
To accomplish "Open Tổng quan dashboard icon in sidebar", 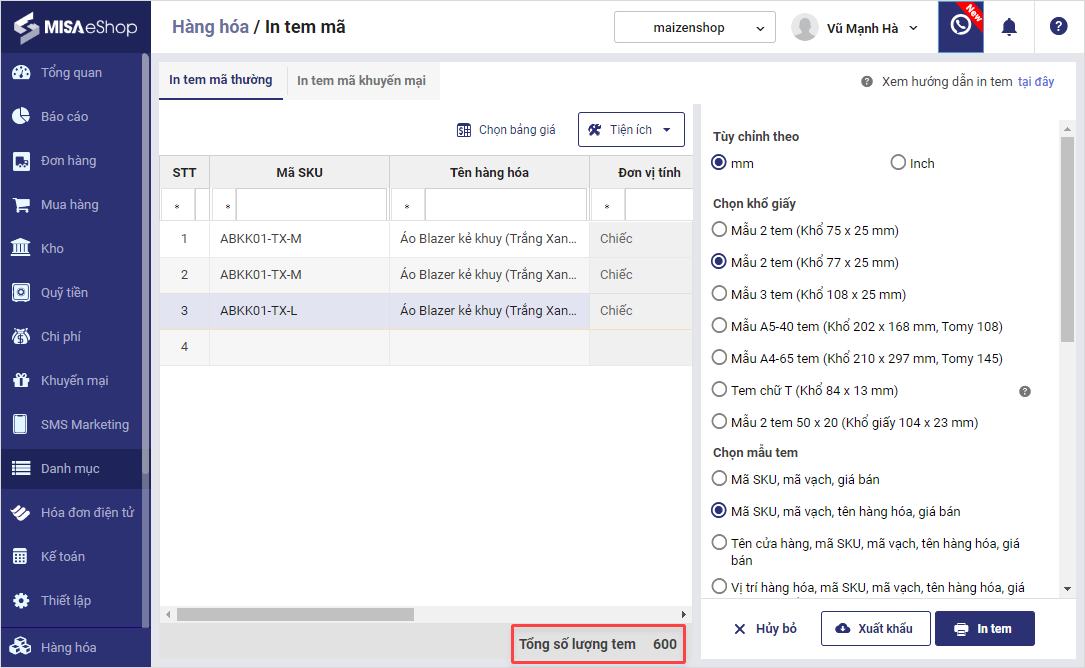I will coord(21,73).
